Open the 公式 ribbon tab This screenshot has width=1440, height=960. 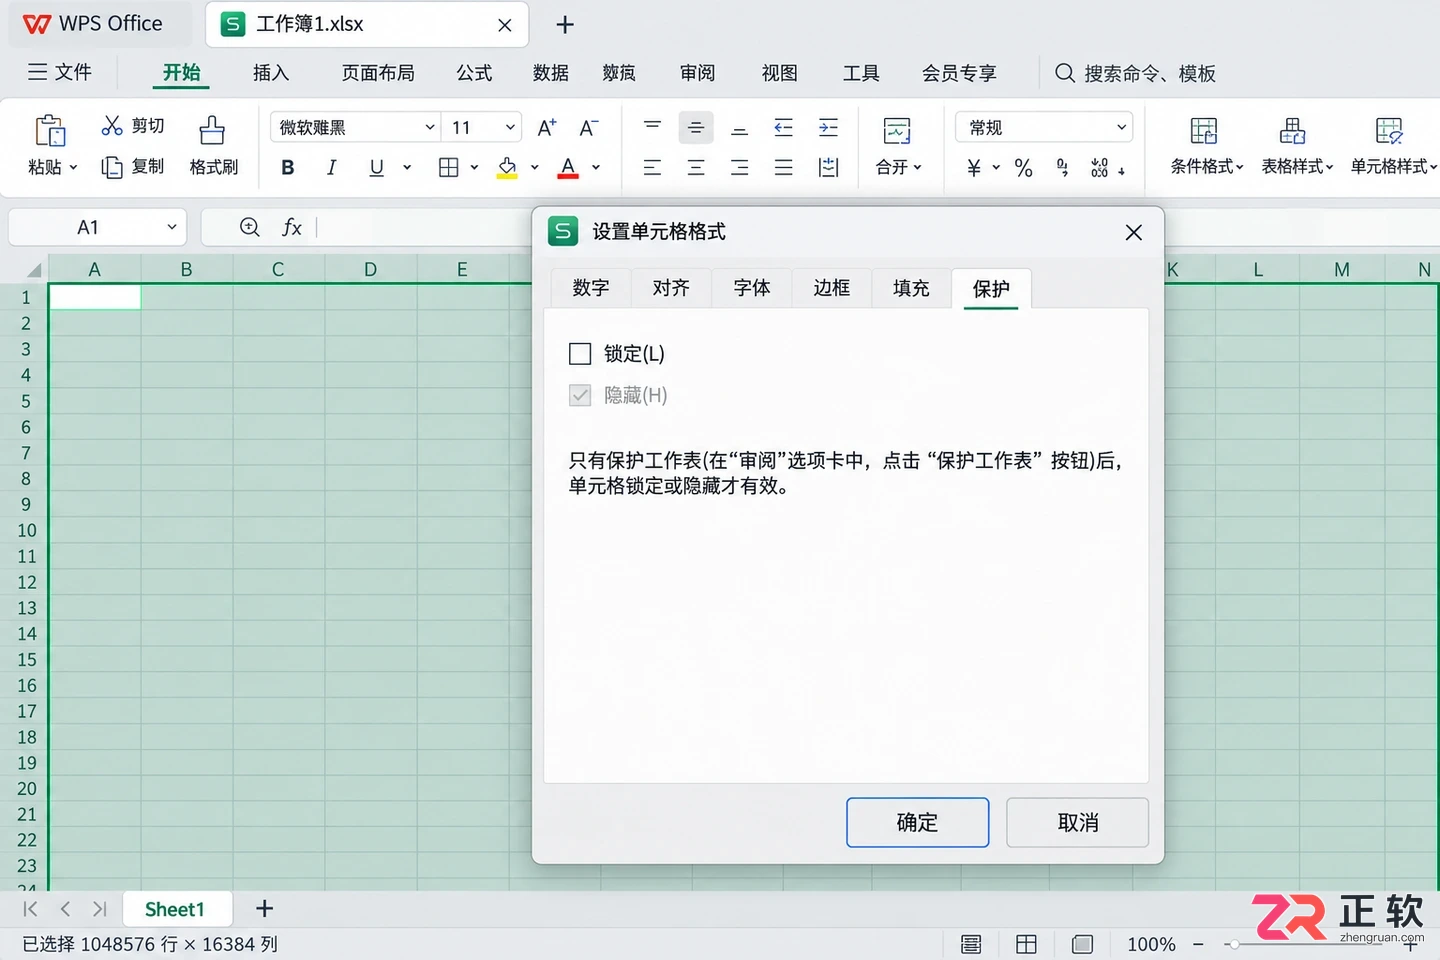[474, 73]
